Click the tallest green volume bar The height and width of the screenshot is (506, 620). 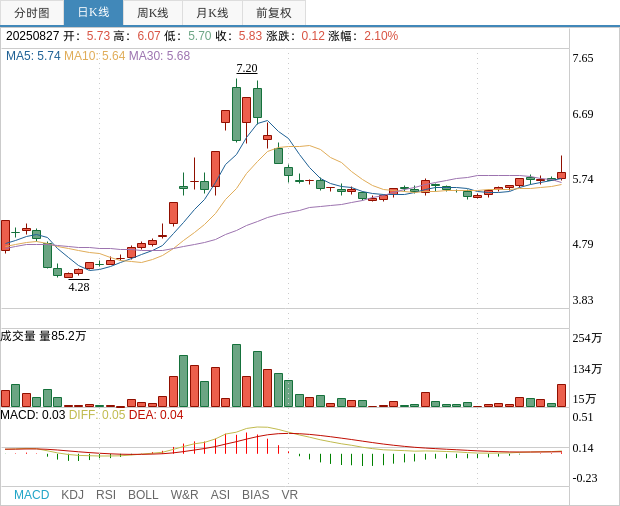[236, 376]
